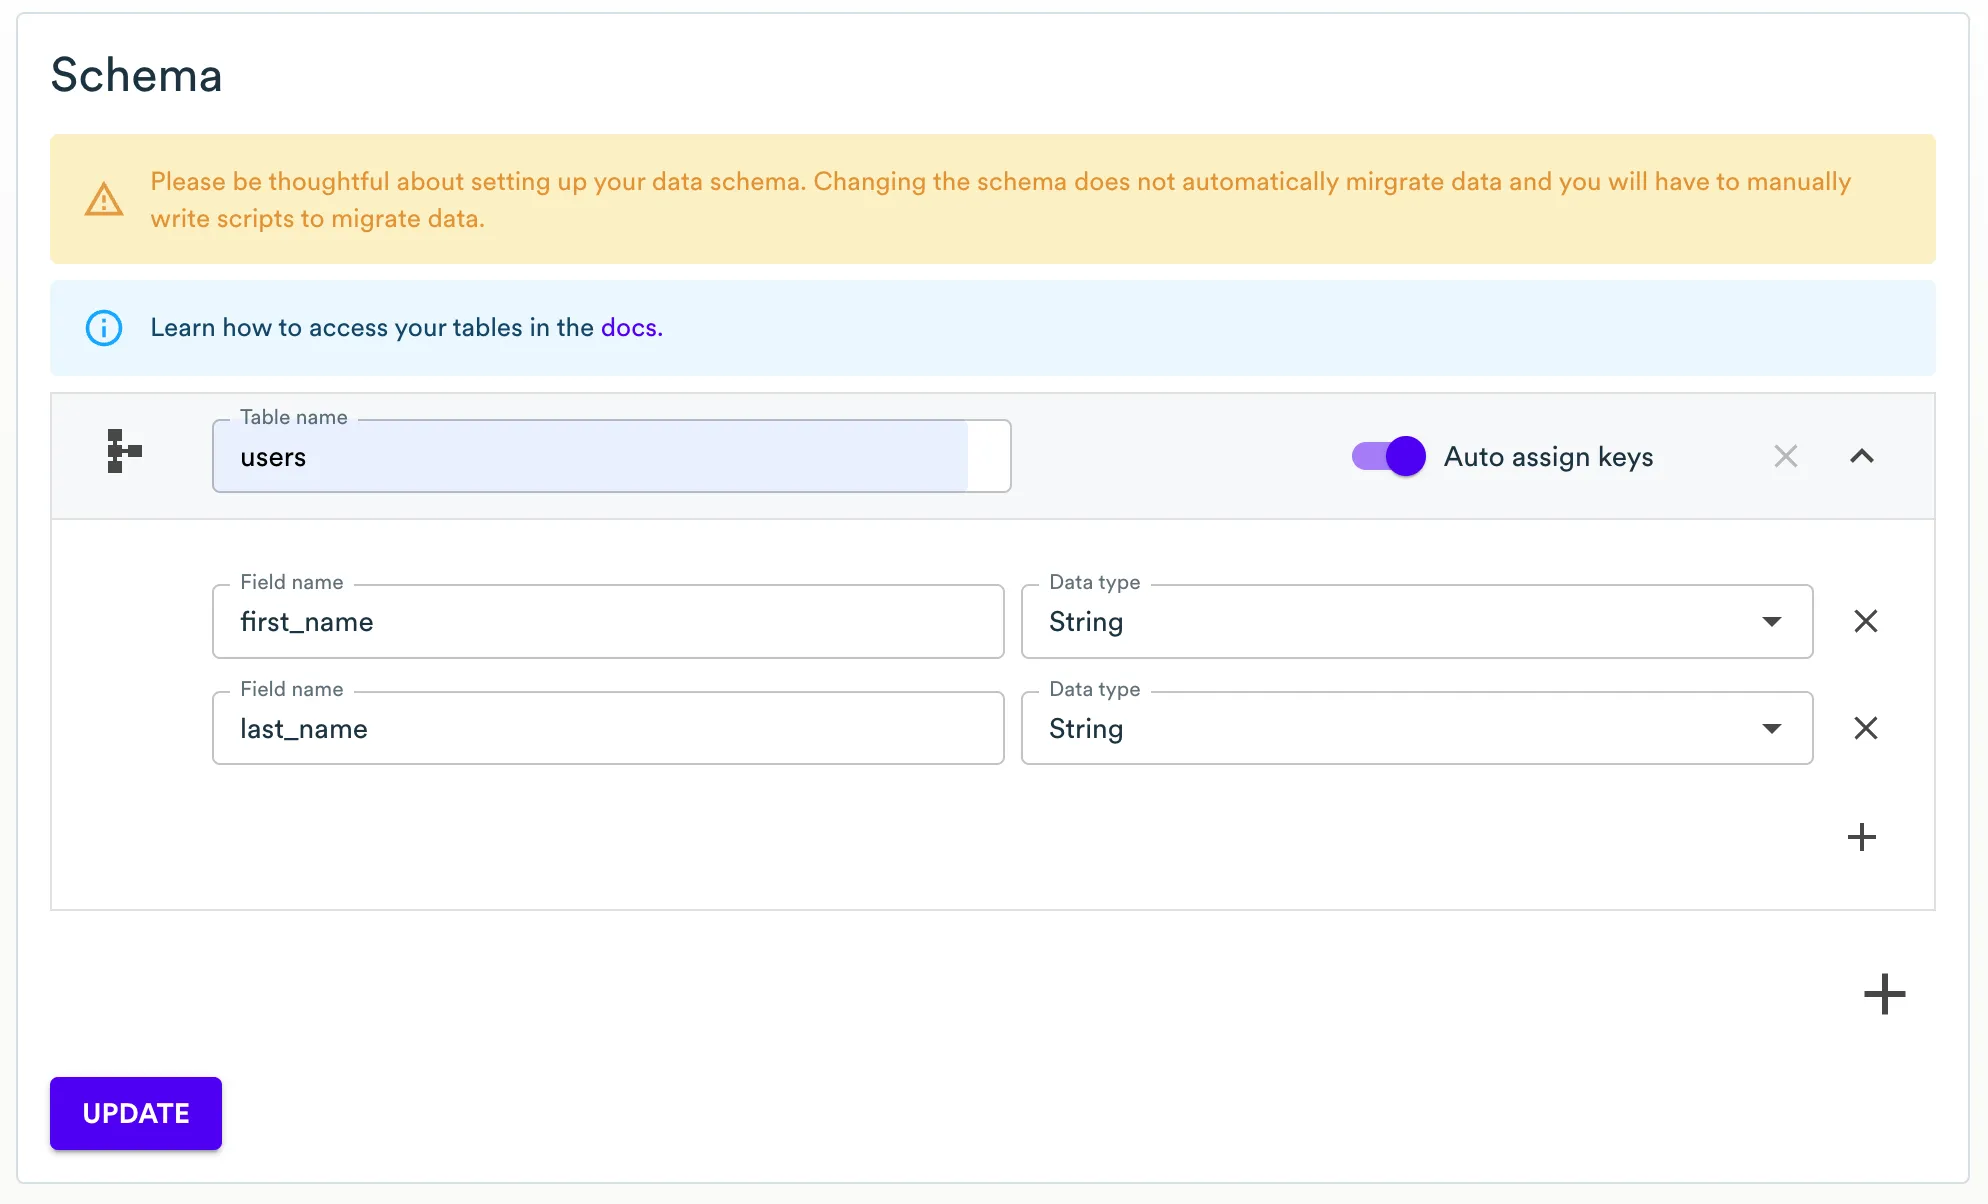The height and width of the screenshot is (1204, 1988).
Task: Click dropdown arrow on first_name data type
Action: tap(1771, 622)
